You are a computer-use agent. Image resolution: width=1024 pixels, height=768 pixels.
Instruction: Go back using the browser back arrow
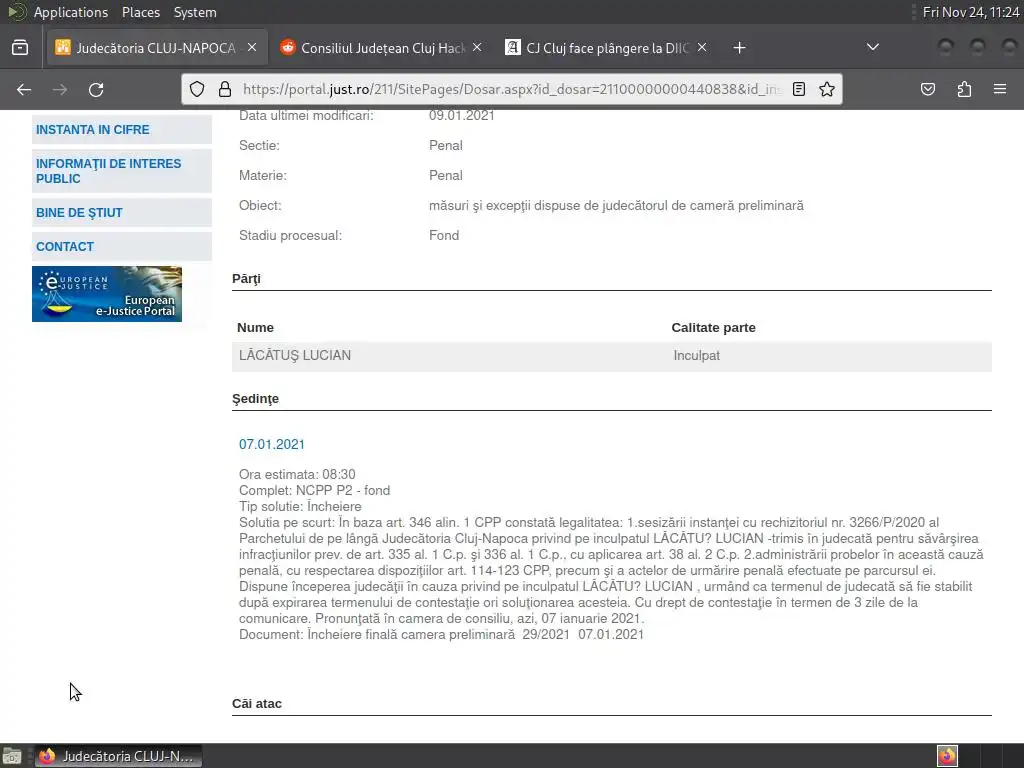24,89
